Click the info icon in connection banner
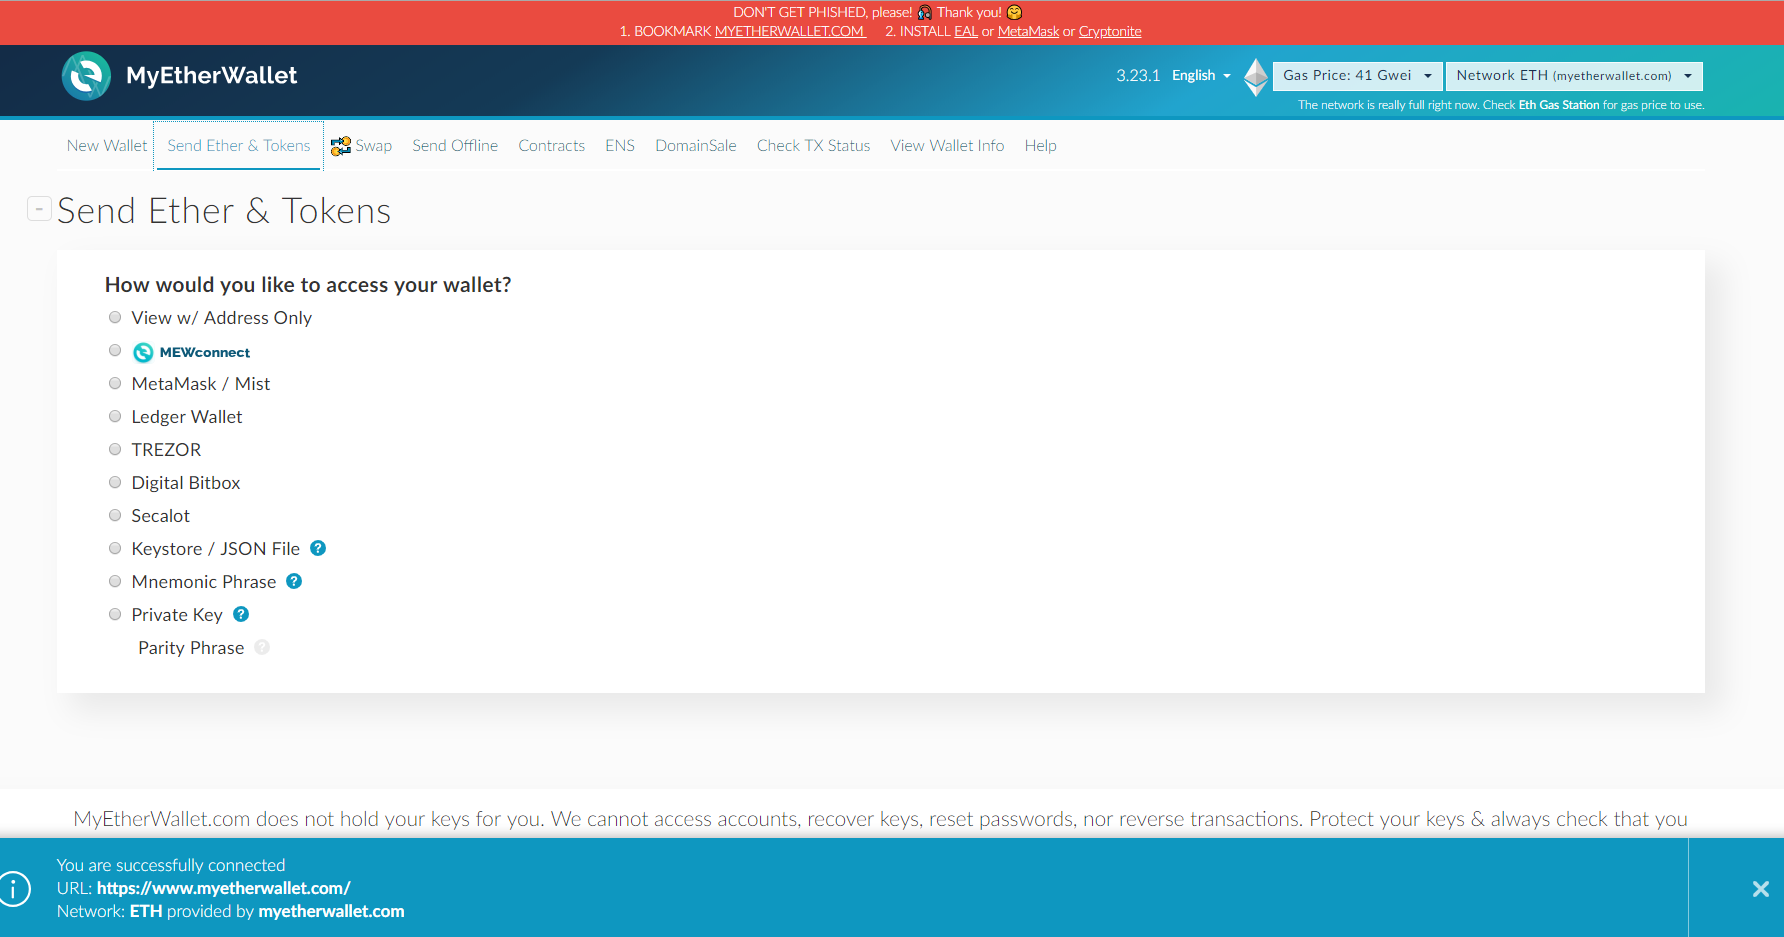 (14, 888)
